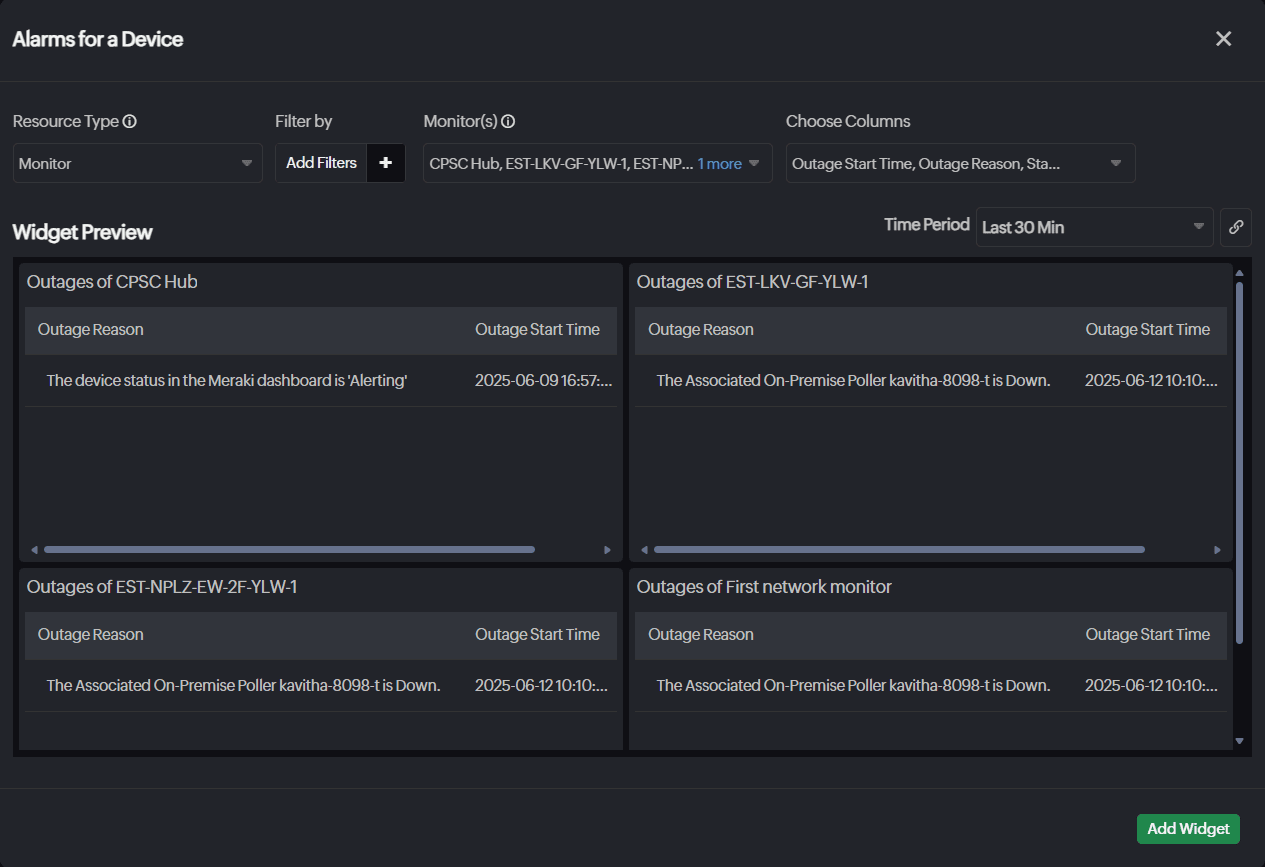
Task: Open the Time Period dropdown set to Last 30 Min
Action: coord(1094,227)
